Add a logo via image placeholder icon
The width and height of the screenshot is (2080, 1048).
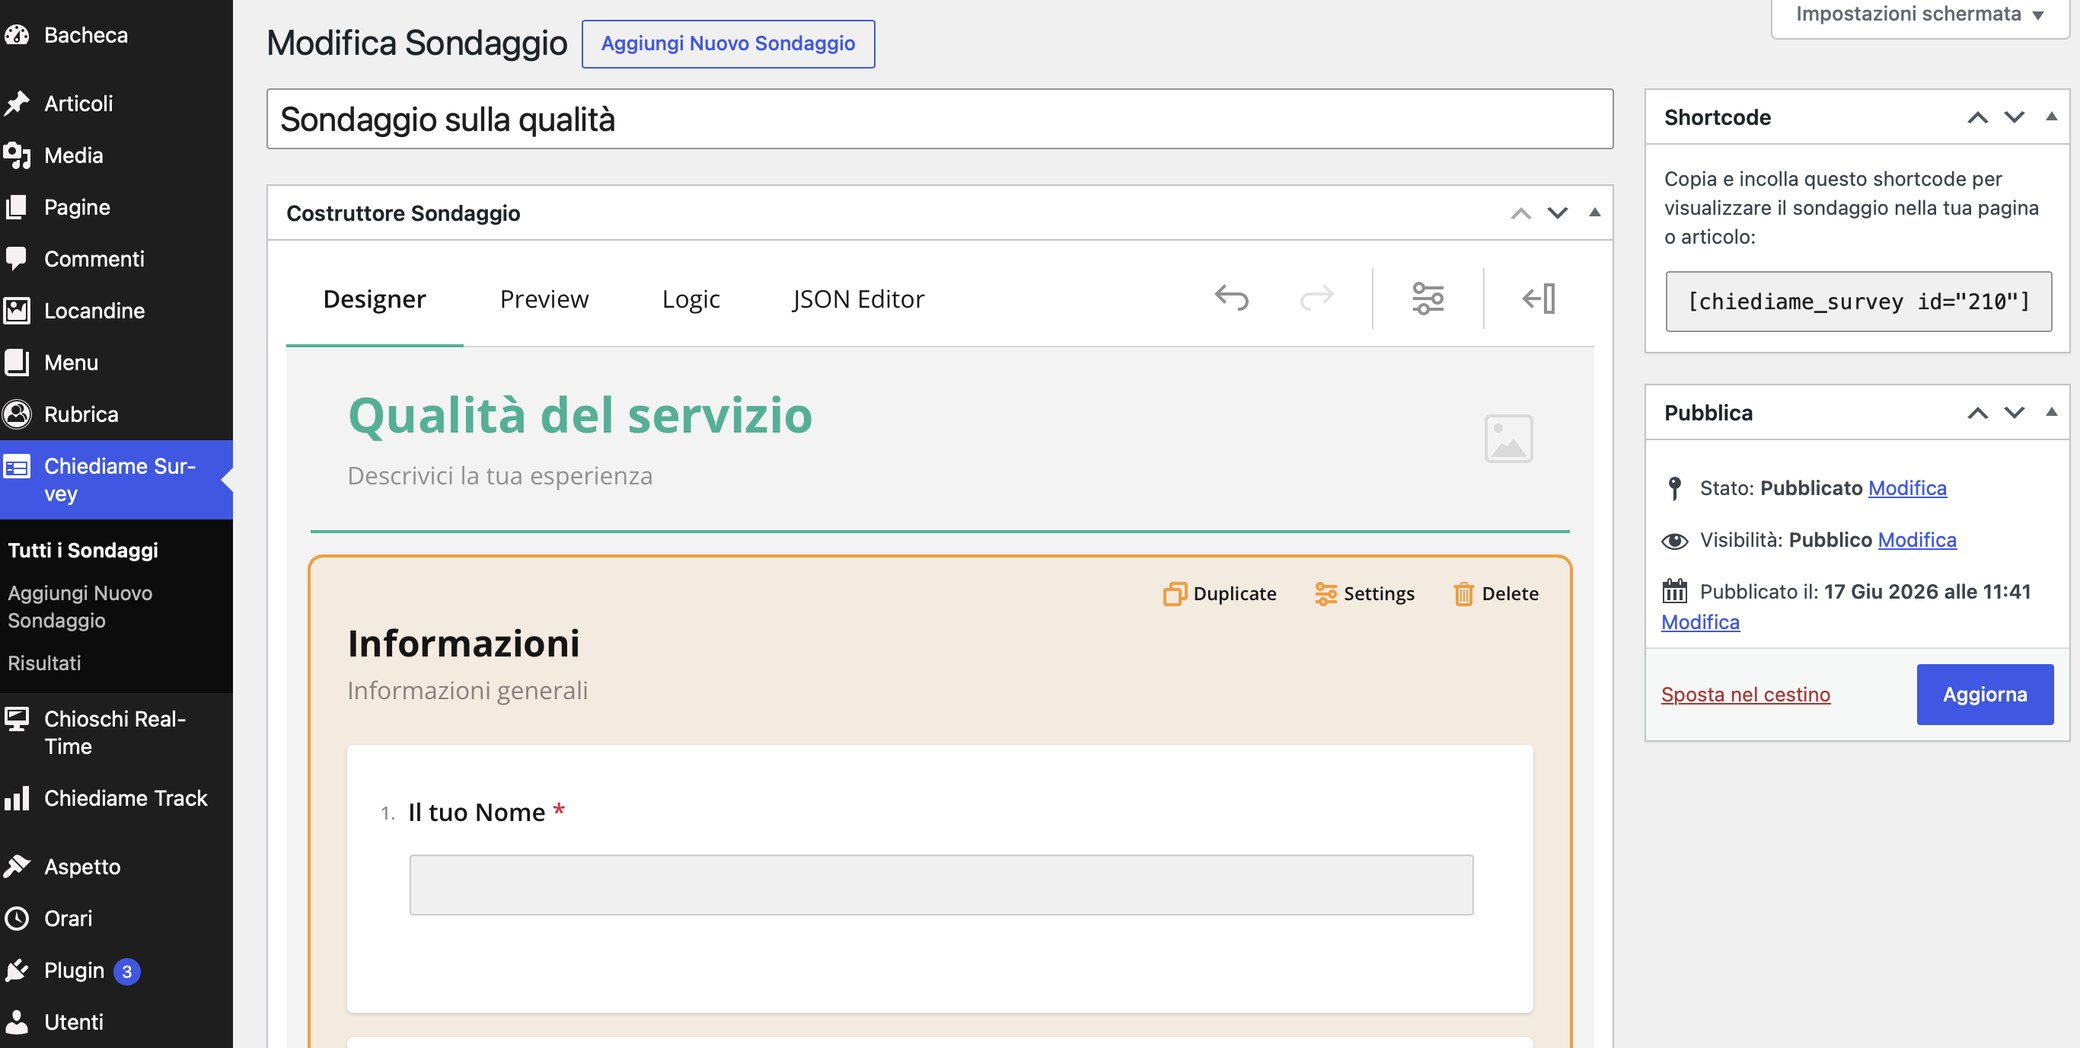1508,439
